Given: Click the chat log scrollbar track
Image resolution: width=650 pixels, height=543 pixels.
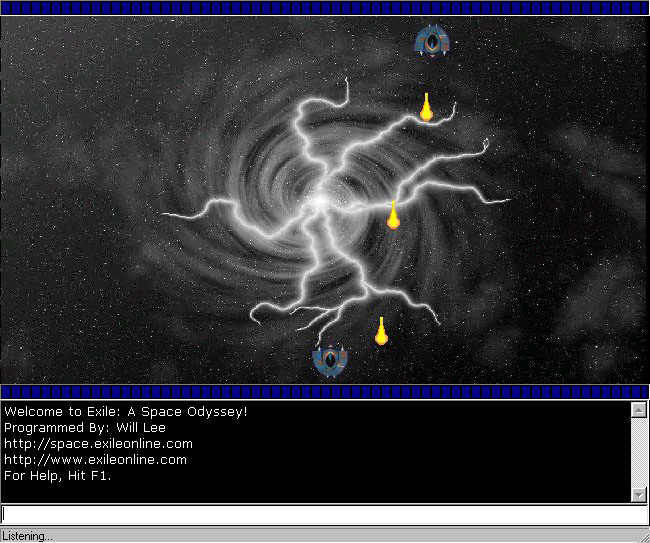Looking at the screenshot, I should tap(639, 452).
